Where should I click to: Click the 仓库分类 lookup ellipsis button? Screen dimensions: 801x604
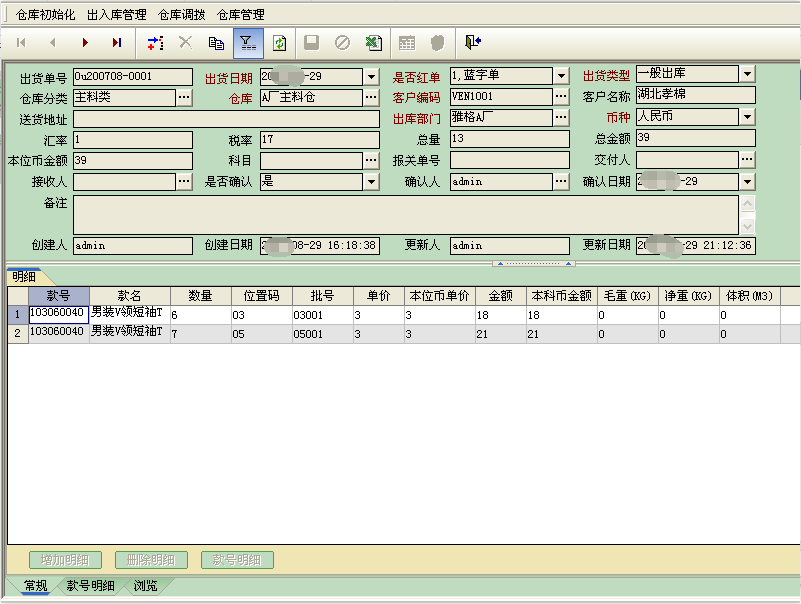point(184,97)
